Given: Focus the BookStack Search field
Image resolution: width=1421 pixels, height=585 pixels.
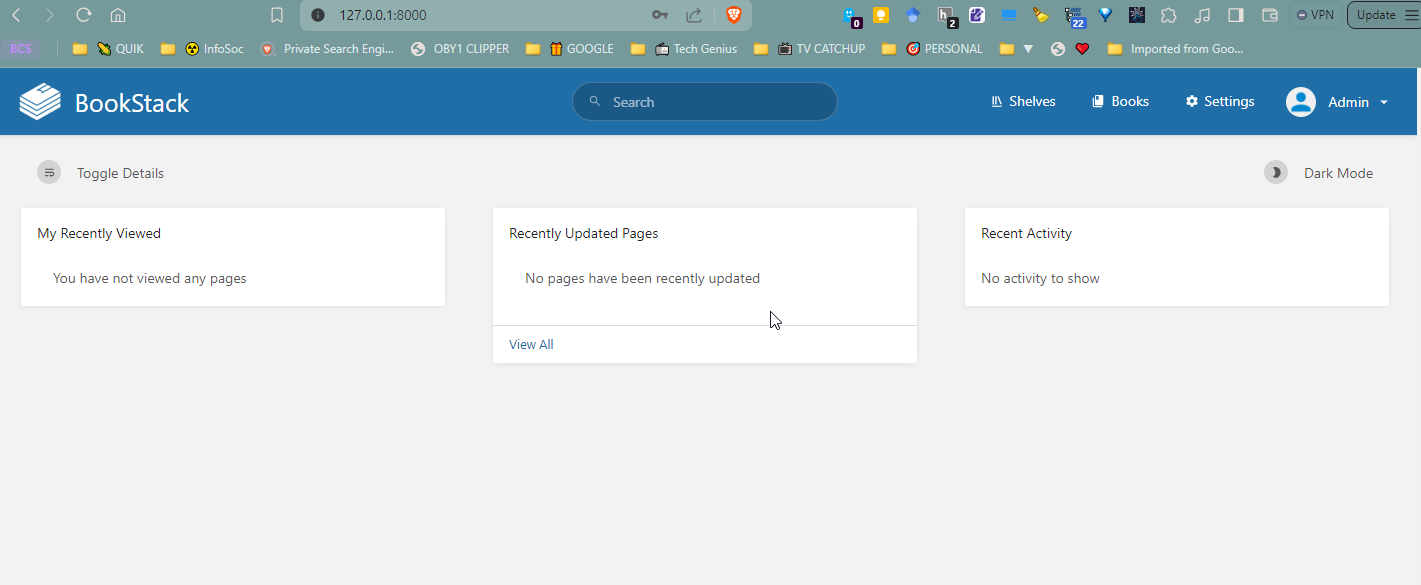Looking at the screenshot, I should (705, 102).
